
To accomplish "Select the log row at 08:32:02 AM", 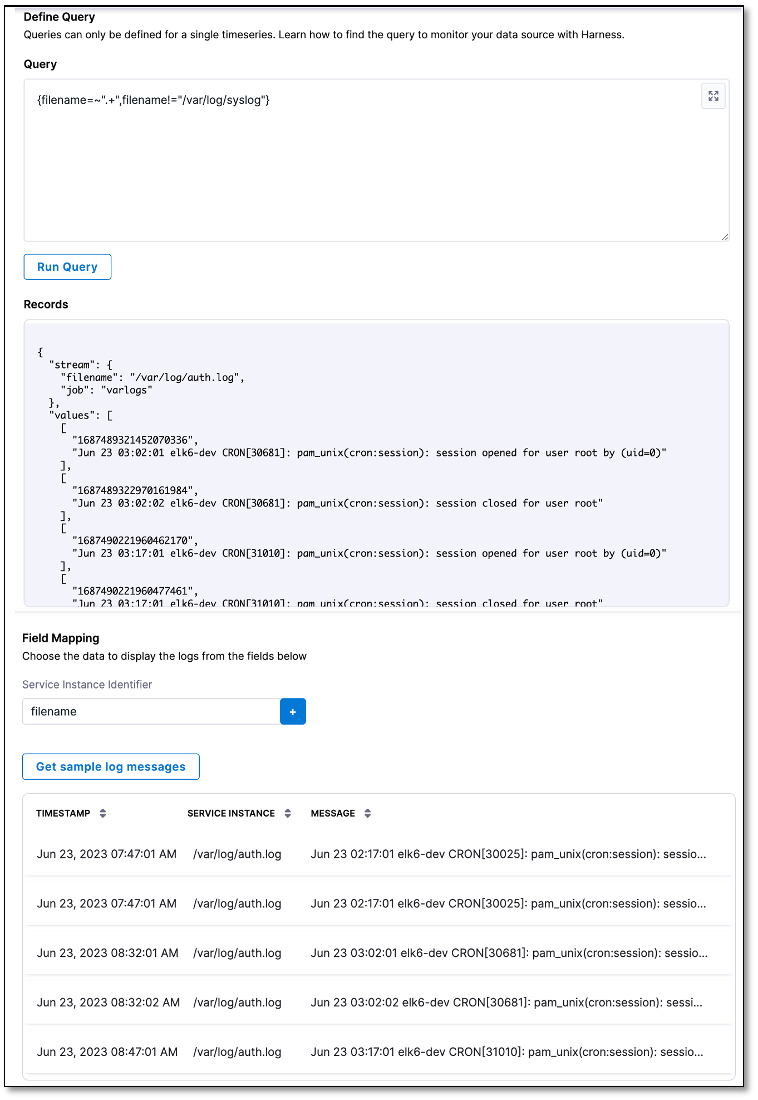I will pos(380,1002).
